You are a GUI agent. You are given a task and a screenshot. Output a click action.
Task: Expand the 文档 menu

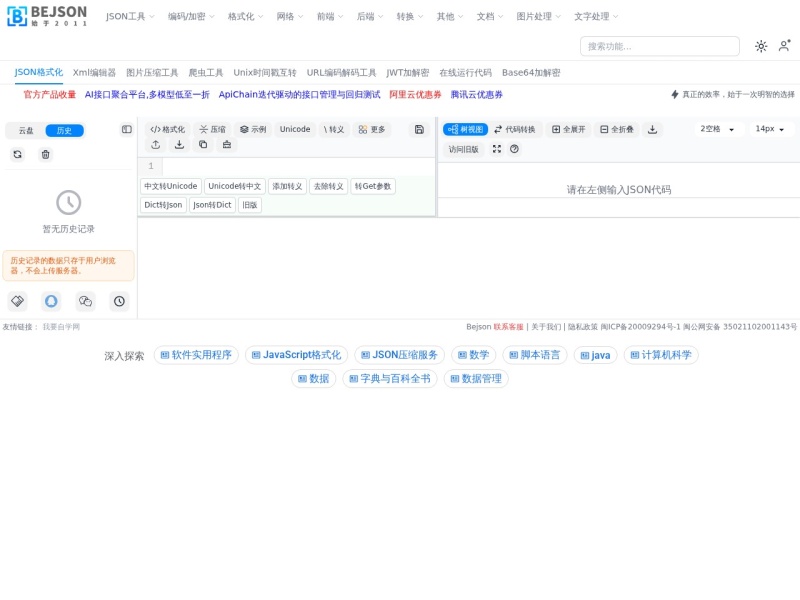tap(490, 16)
